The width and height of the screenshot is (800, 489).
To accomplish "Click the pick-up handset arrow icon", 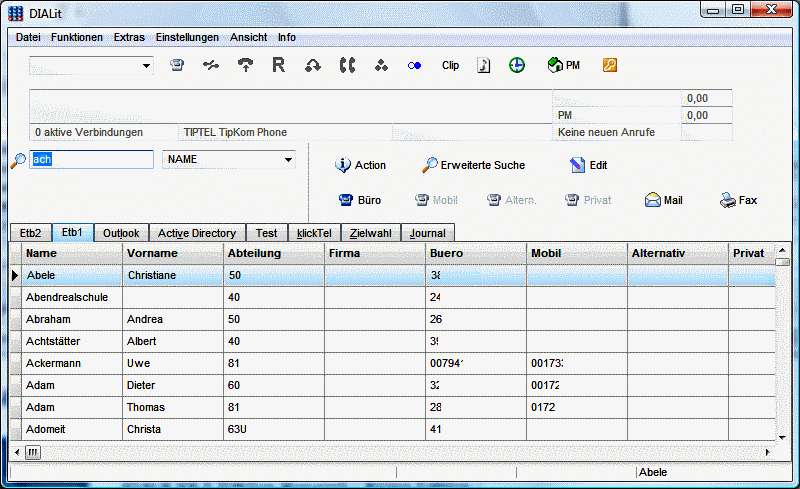I will point(245,65).
